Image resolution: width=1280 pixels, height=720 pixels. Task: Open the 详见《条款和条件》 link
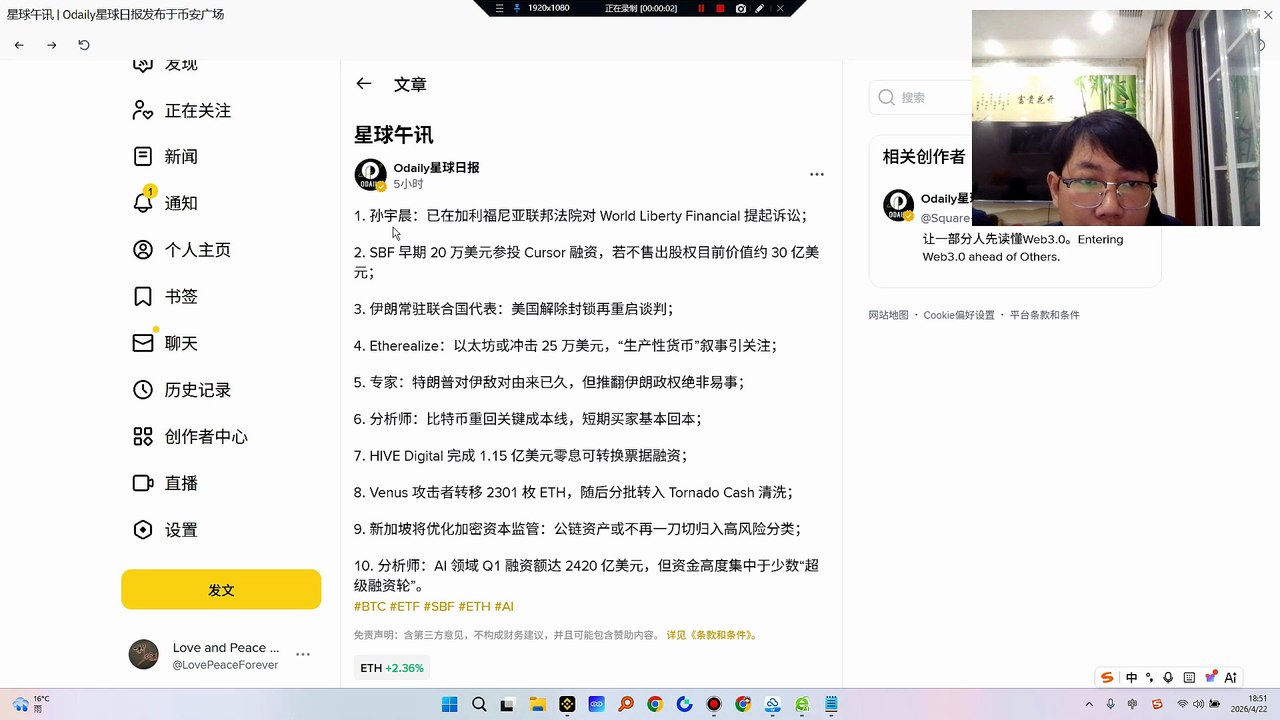tap(713, 635)
